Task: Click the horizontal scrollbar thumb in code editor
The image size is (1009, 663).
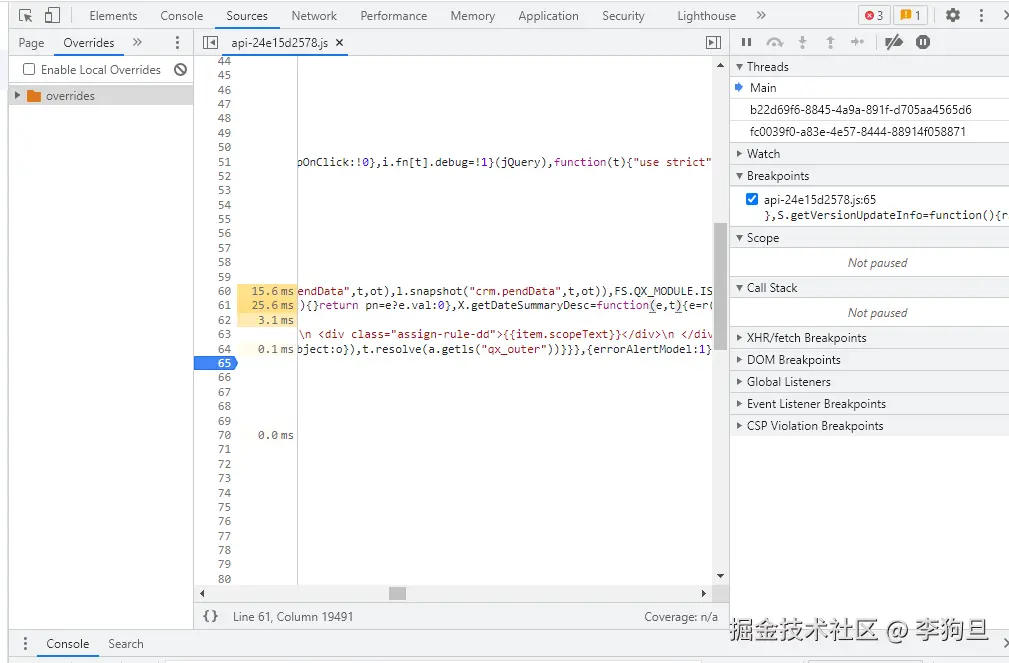Action: tap(398, 593)
